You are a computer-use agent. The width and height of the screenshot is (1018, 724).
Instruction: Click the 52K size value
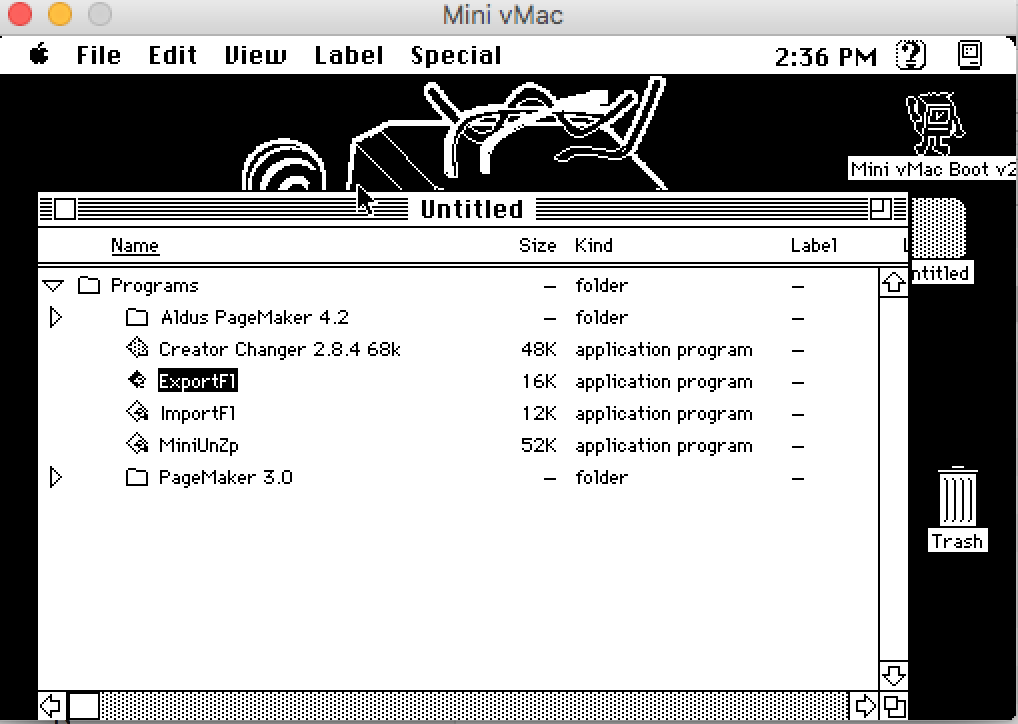tap(538, 445)
